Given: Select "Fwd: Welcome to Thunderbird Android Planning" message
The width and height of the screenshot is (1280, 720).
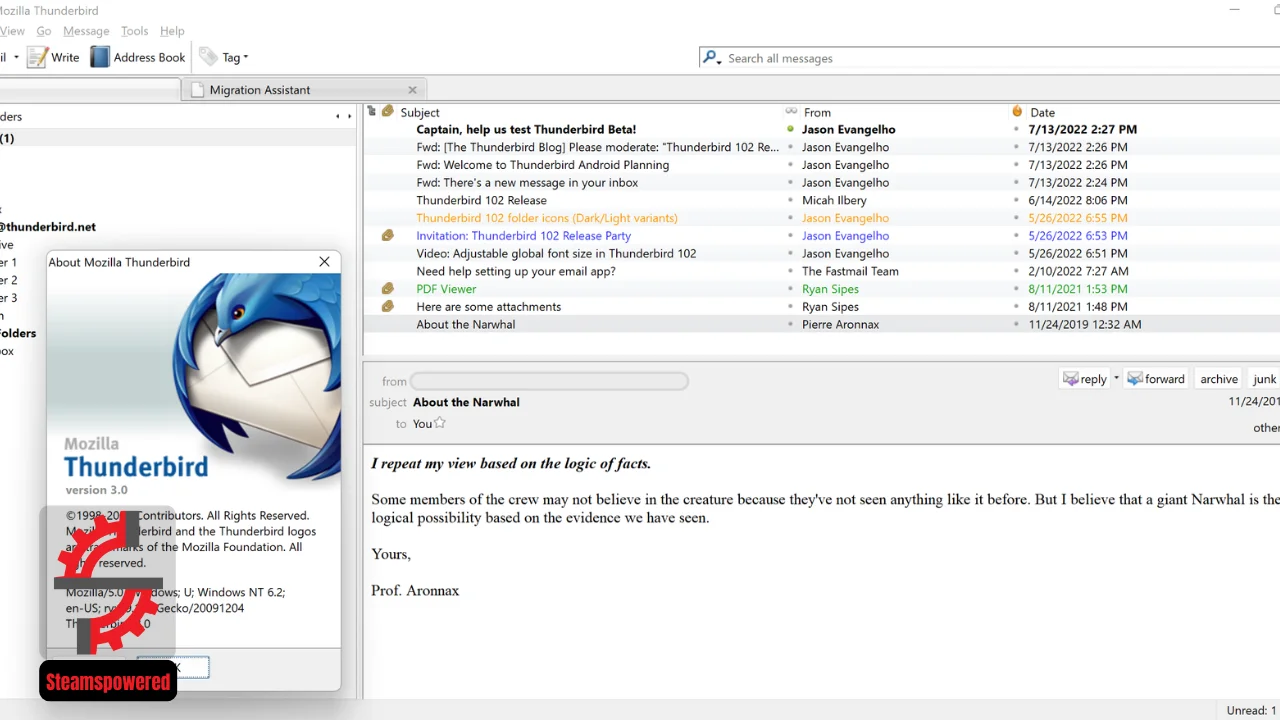Looking at the screenshot, I should tap(543, 165).
